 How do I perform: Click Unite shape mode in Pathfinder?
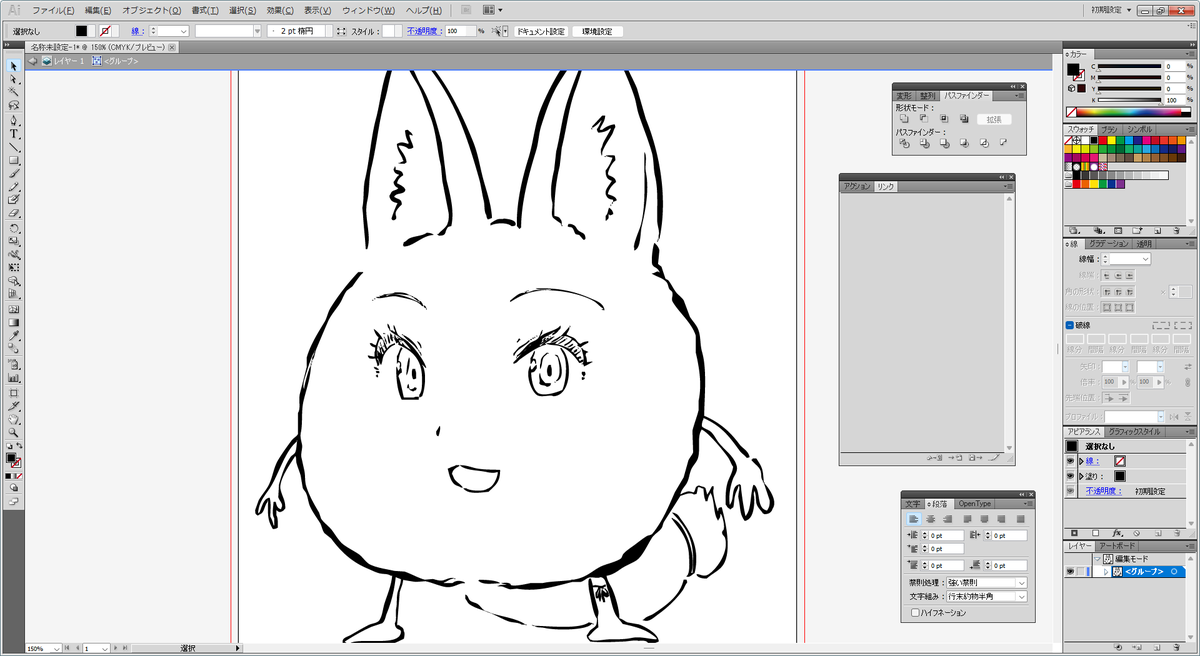tap(904, 119)
